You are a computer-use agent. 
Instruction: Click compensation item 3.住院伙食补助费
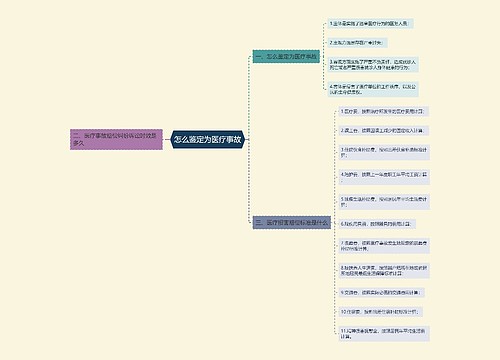(x=384, y=152)
